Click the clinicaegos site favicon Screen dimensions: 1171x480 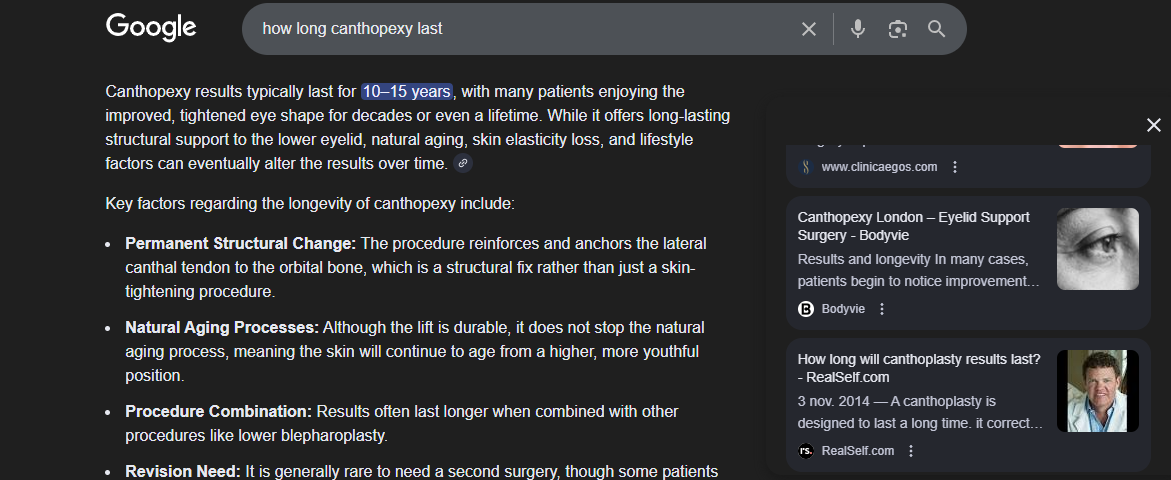click(x=806, y=167)
